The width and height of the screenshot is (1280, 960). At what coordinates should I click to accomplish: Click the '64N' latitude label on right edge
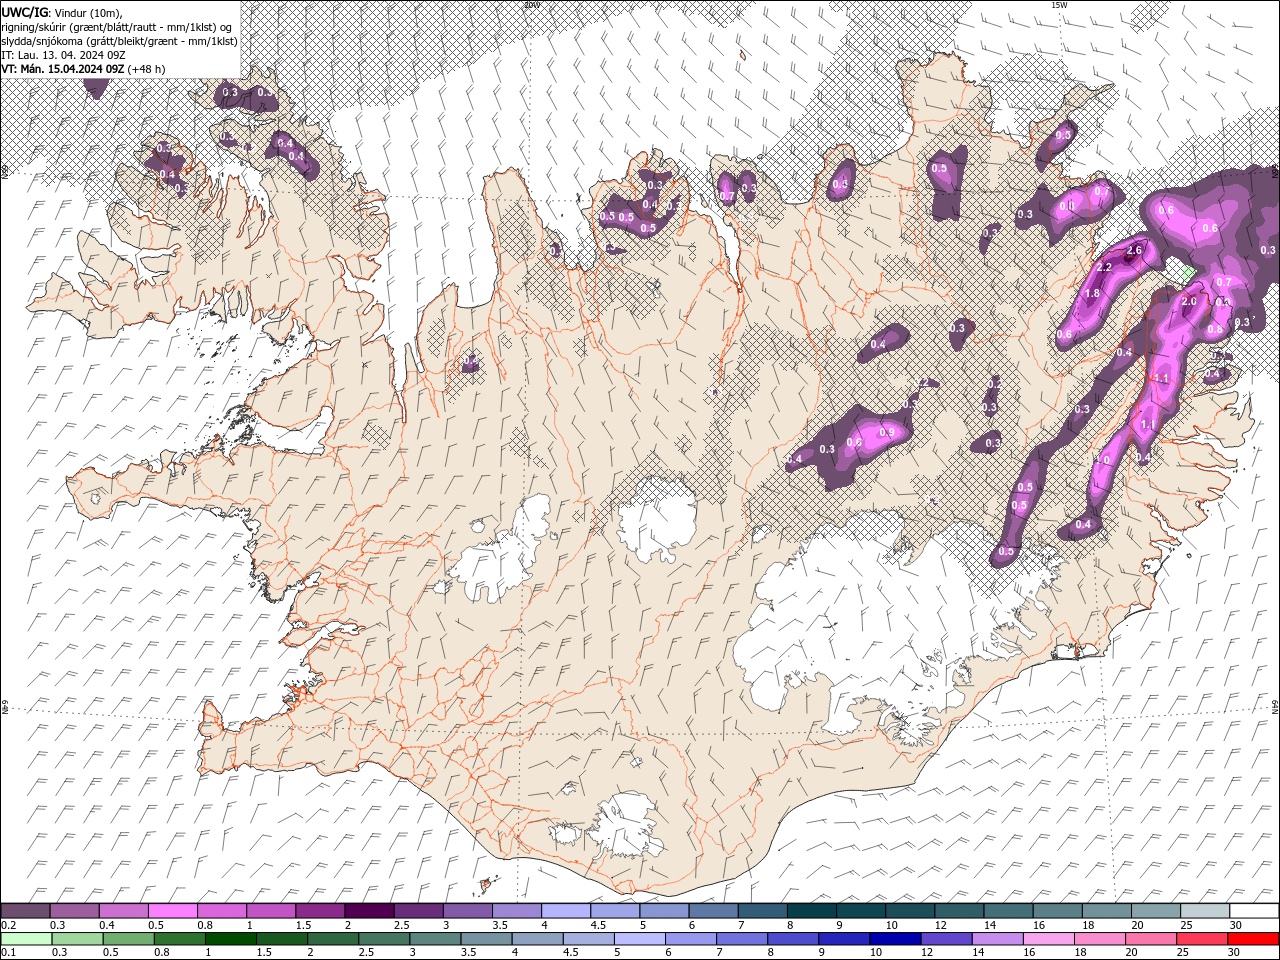(x=1275, y=706)
